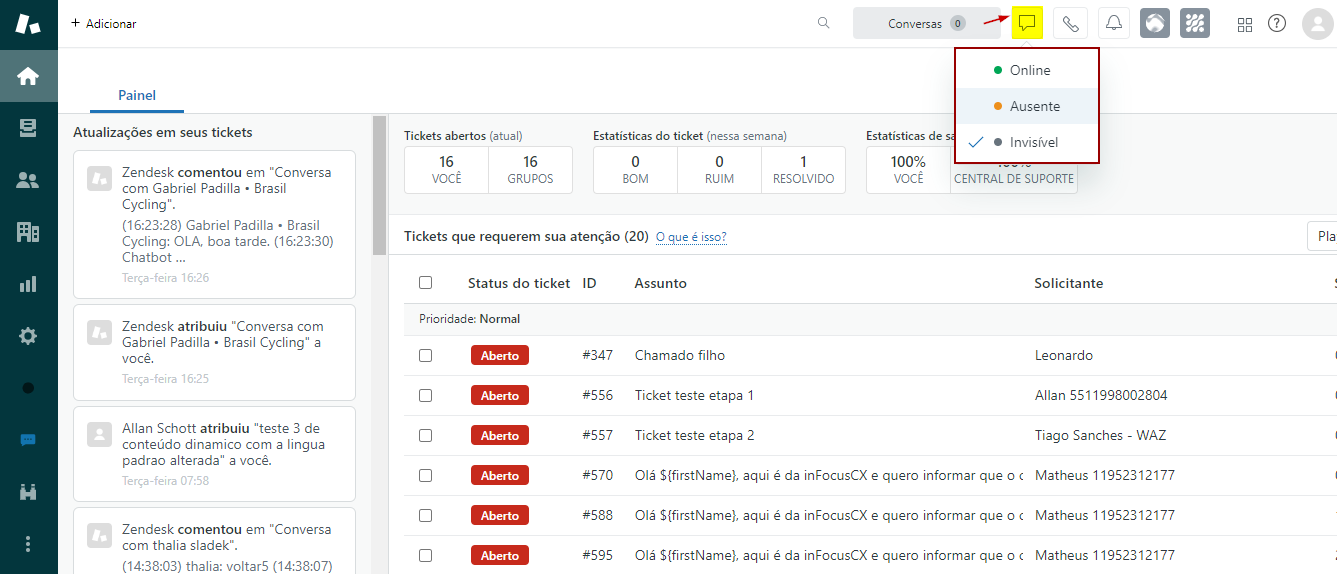Click the 'O que é isso?' link
Screen dimensions: 1337x574
pyautogui.click(x=691, y=237)
